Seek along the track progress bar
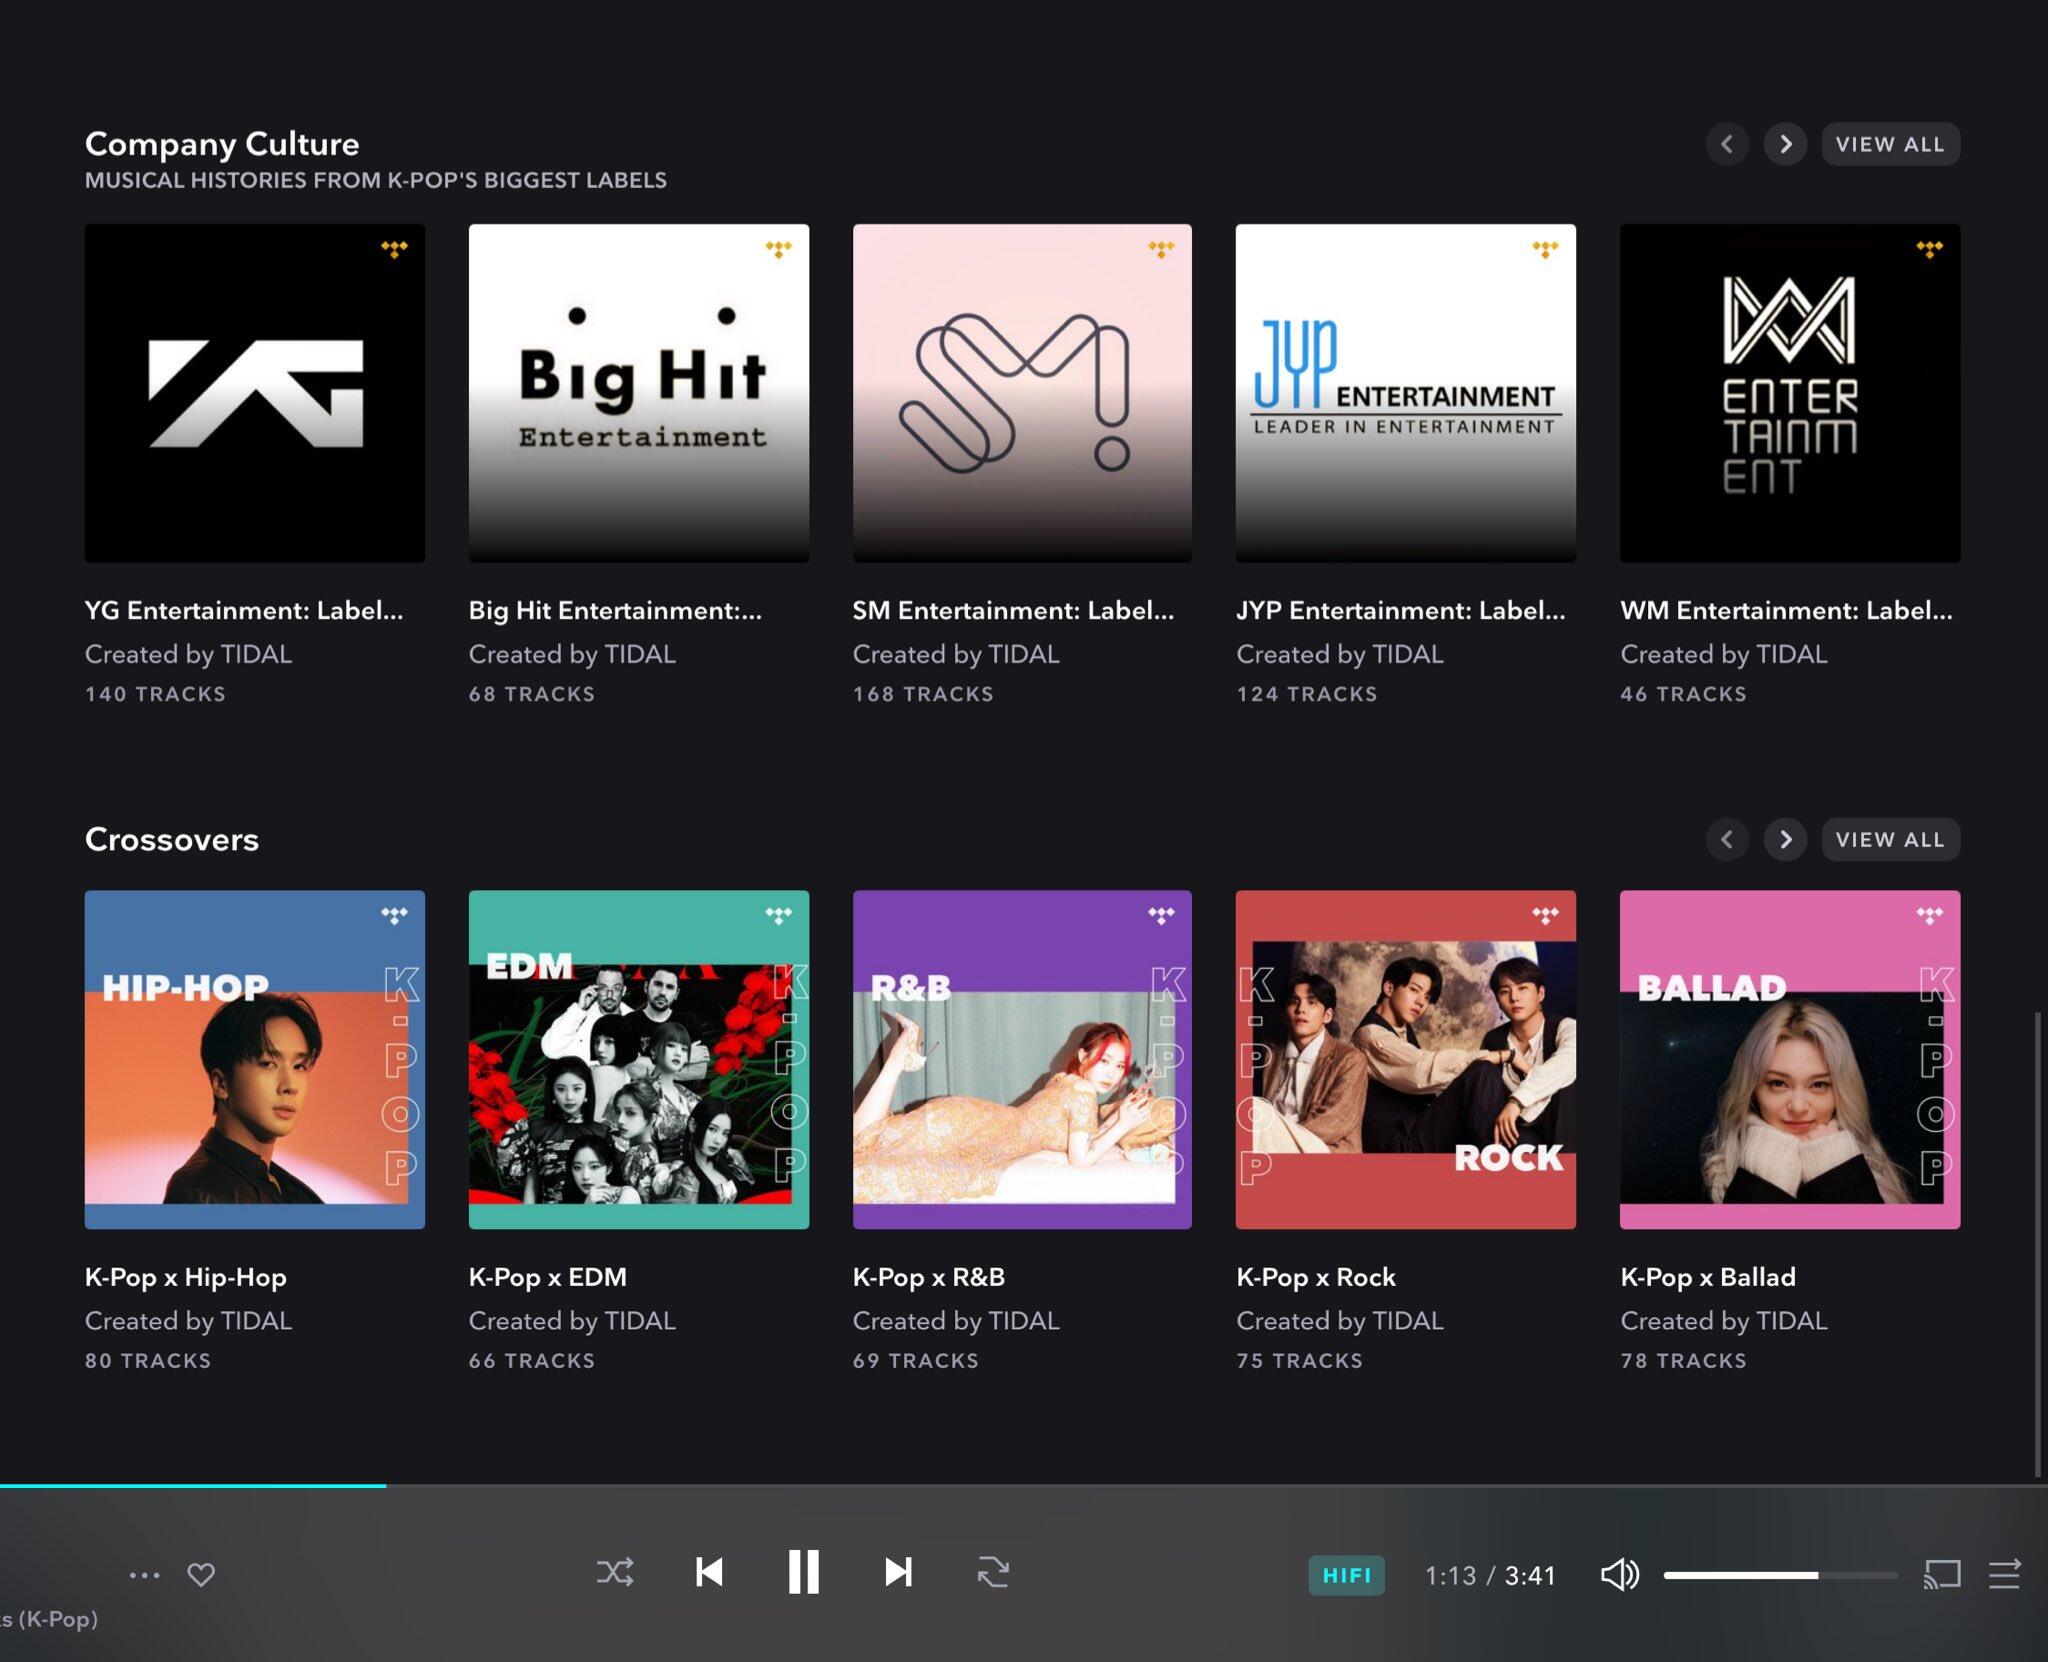 pos(1024,1486)
